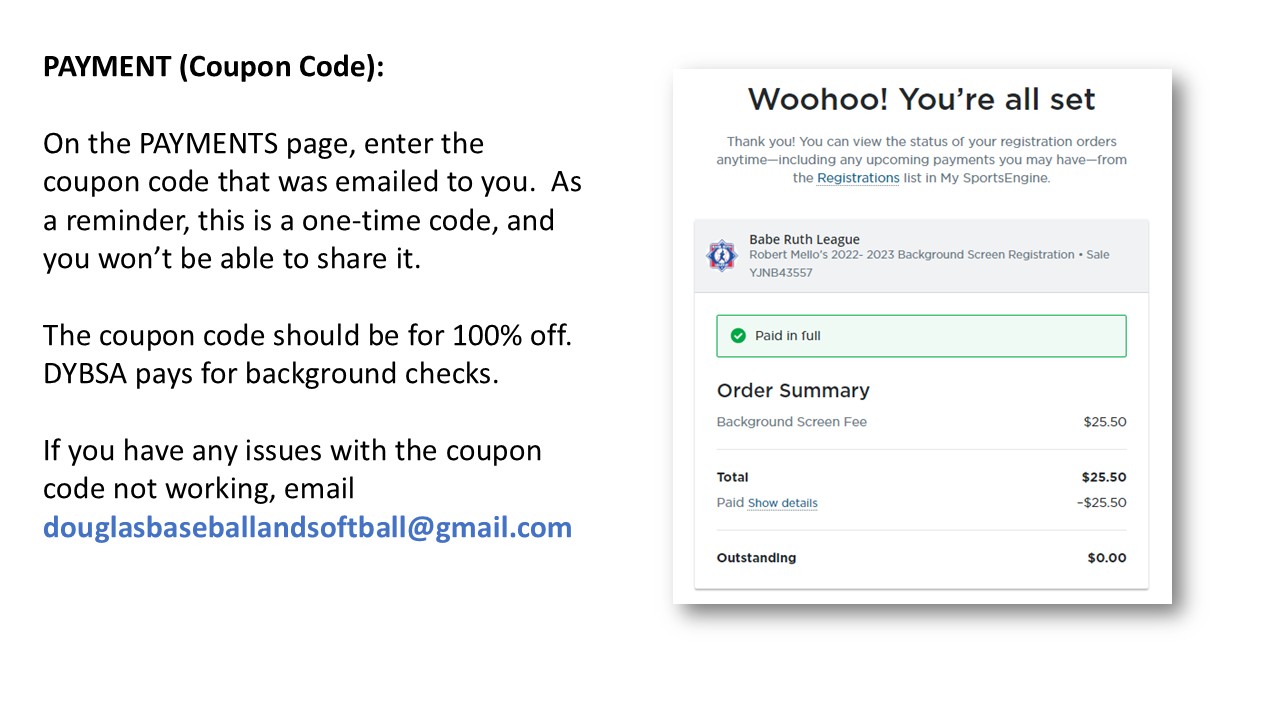The height and width of the screenshot is (720, 1280).
Task: Click the Babe Ruth League logo icon
Action: (721, 255)
